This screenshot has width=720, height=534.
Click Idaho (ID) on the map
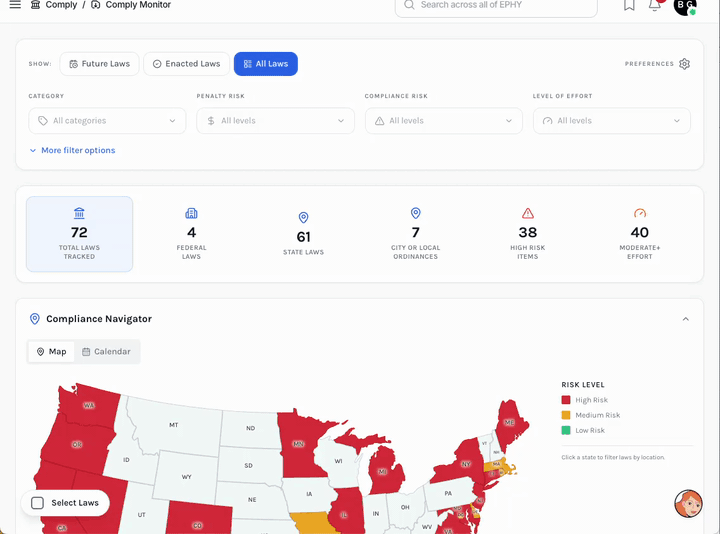point(126,460)
